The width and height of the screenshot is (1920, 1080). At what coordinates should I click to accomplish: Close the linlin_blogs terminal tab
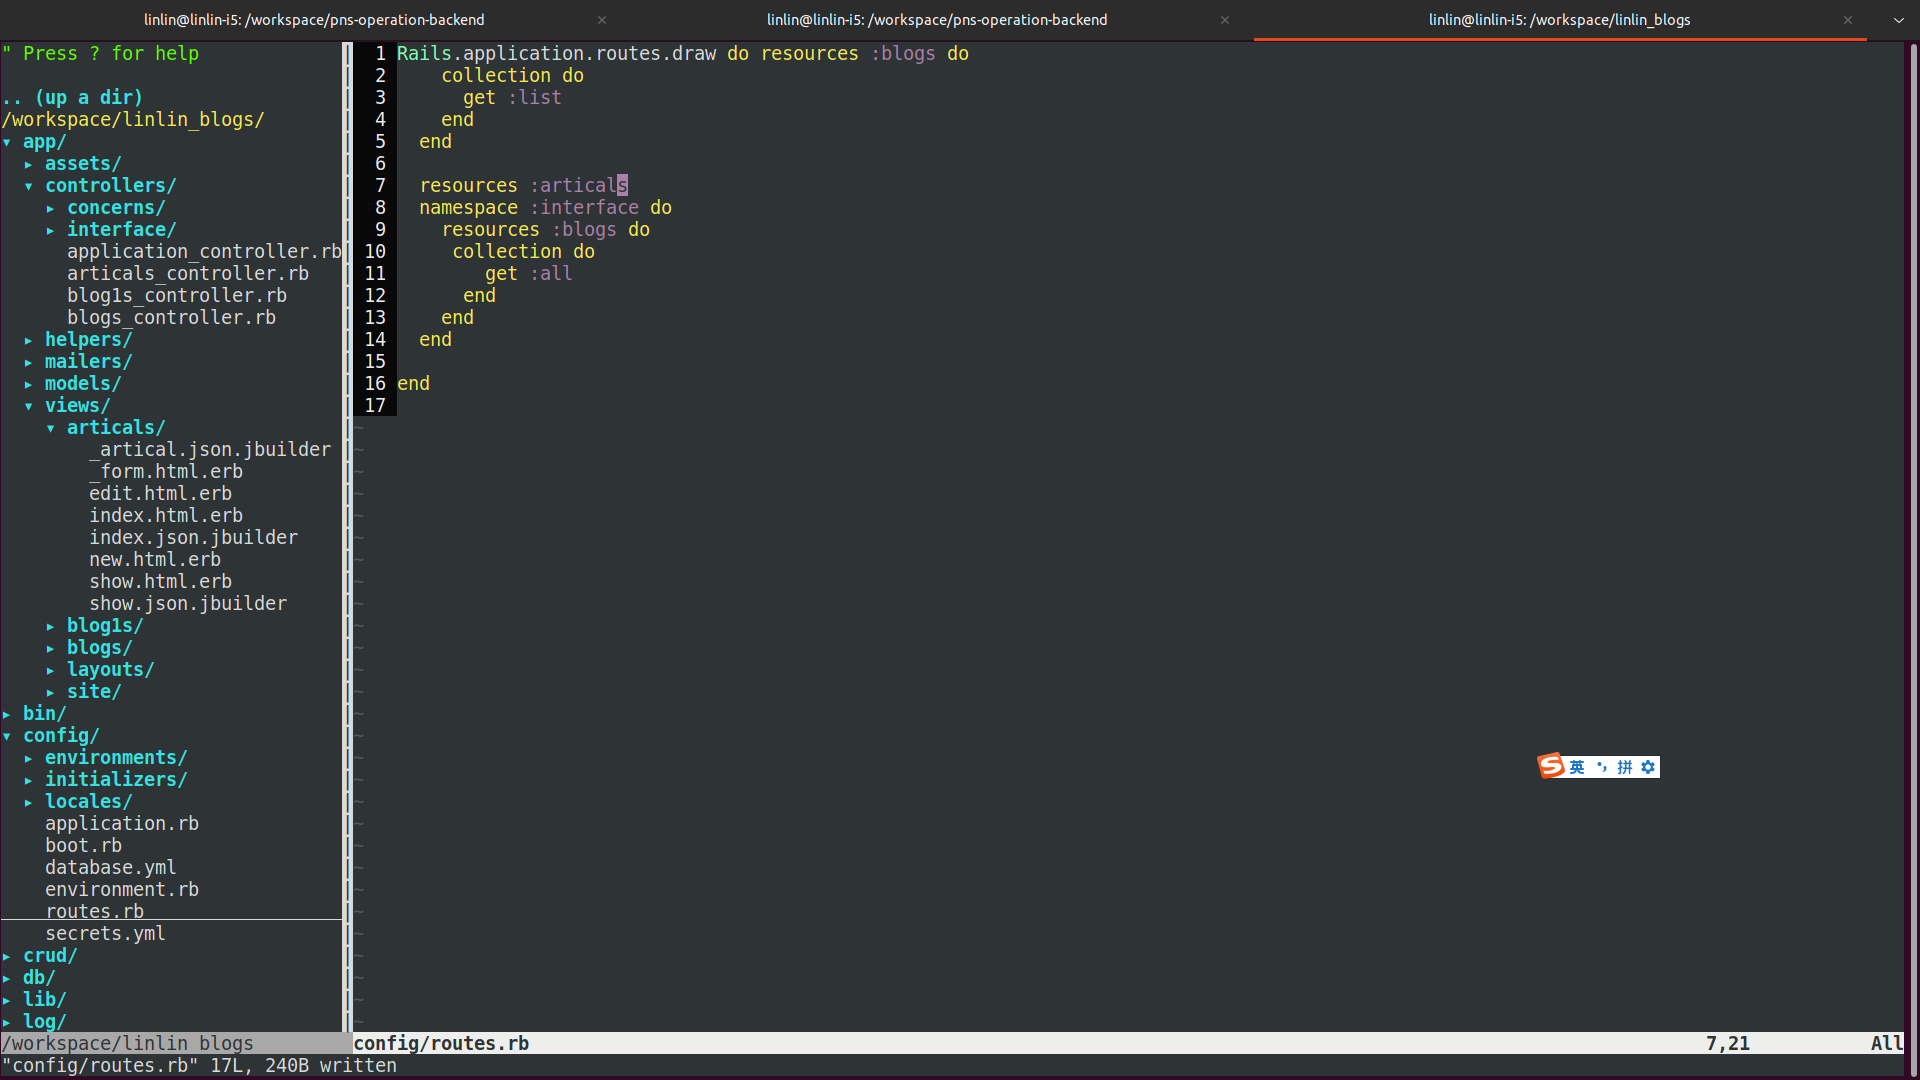pos(1848,20)
